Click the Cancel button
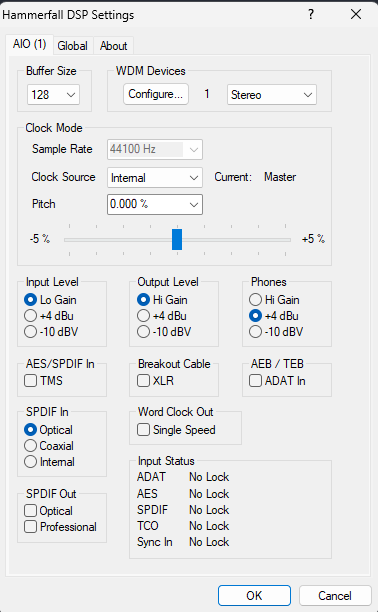The width and height of the screenshot is (378, 612). coord(335,596)
